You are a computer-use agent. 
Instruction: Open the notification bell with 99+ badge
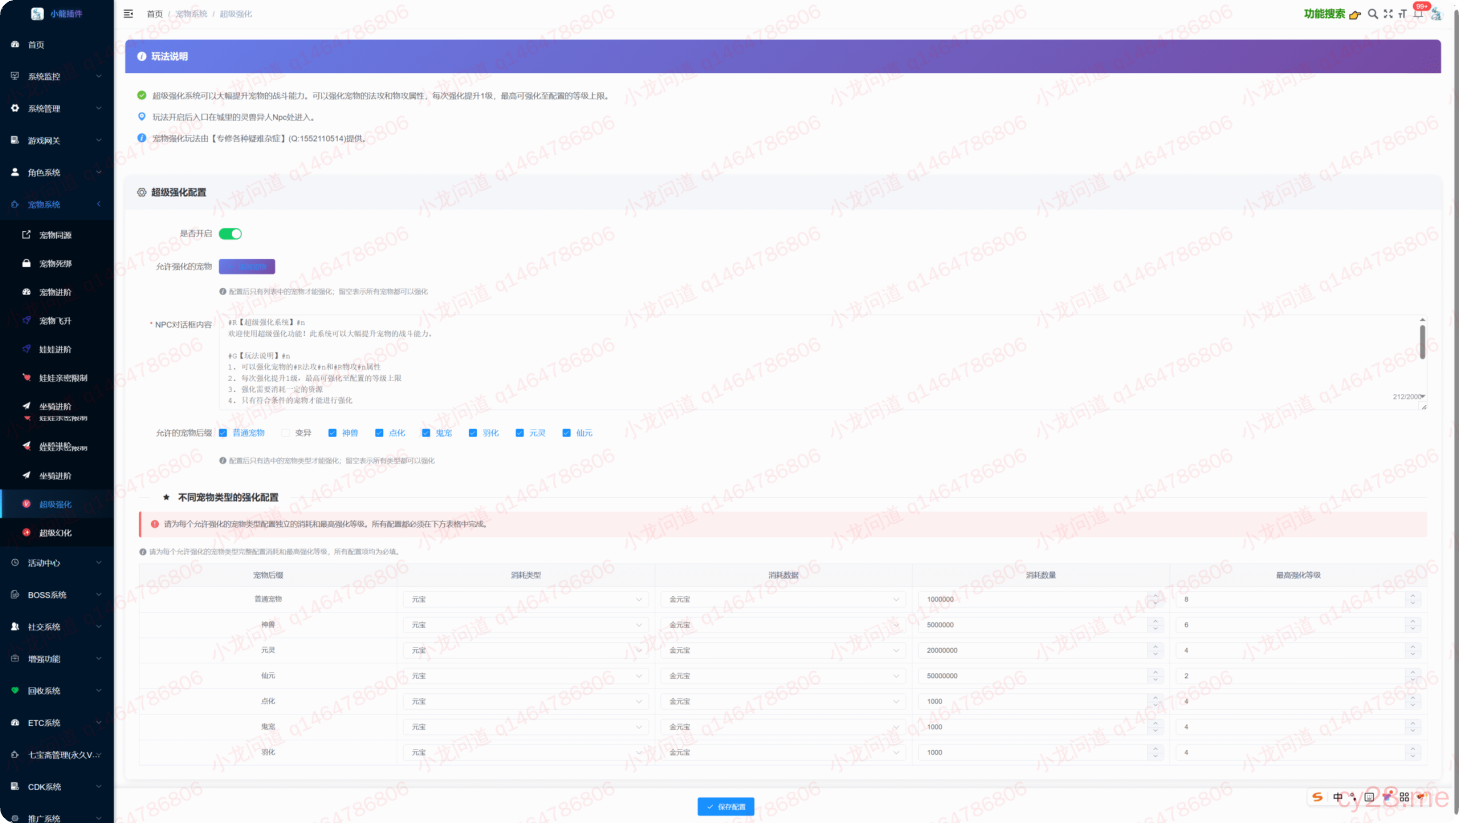coord(1418,13)
